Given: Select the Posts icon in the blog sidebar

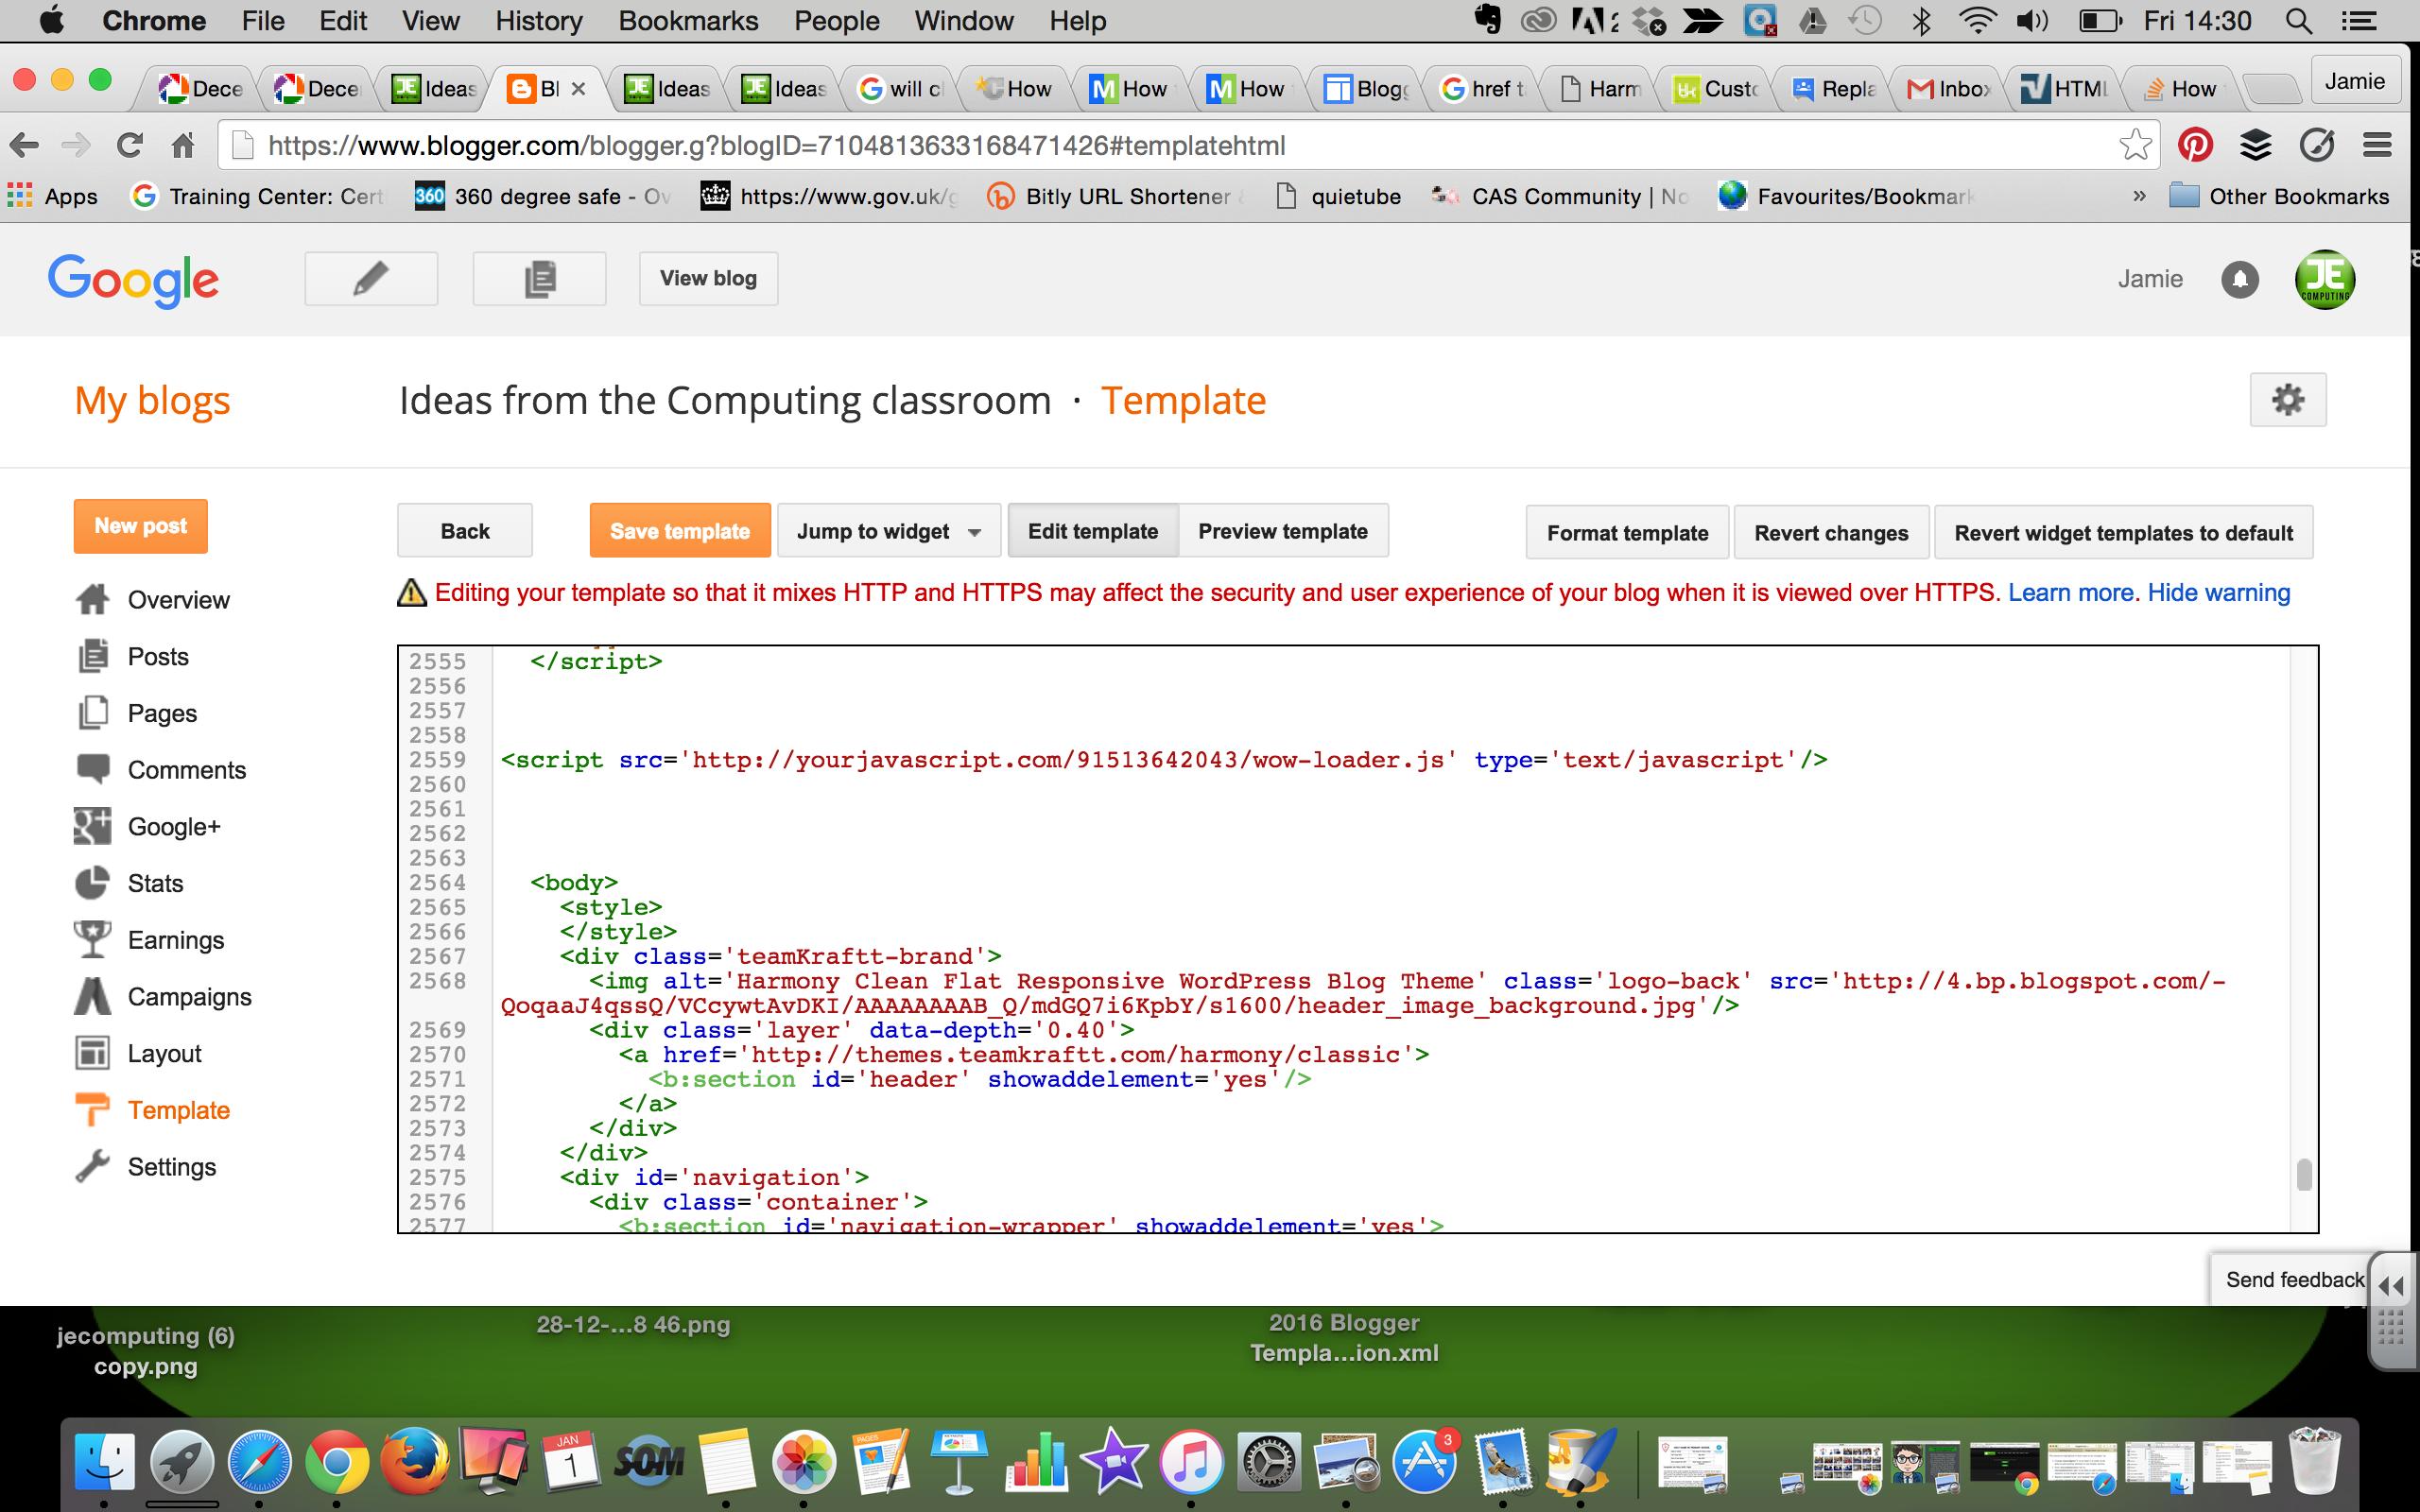Looking at the screenshot, I should point(93,656).
